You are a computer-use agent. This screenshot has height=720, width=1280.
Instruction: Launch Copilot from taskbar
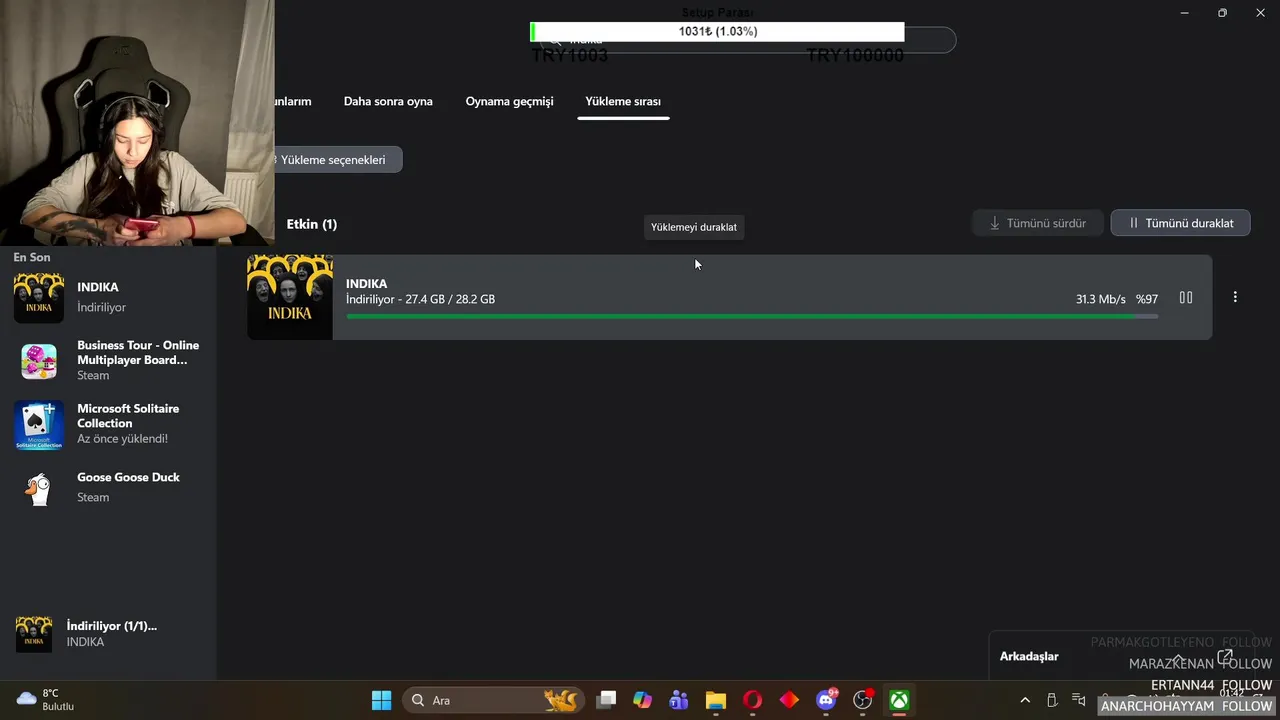(x=642, y=700)
